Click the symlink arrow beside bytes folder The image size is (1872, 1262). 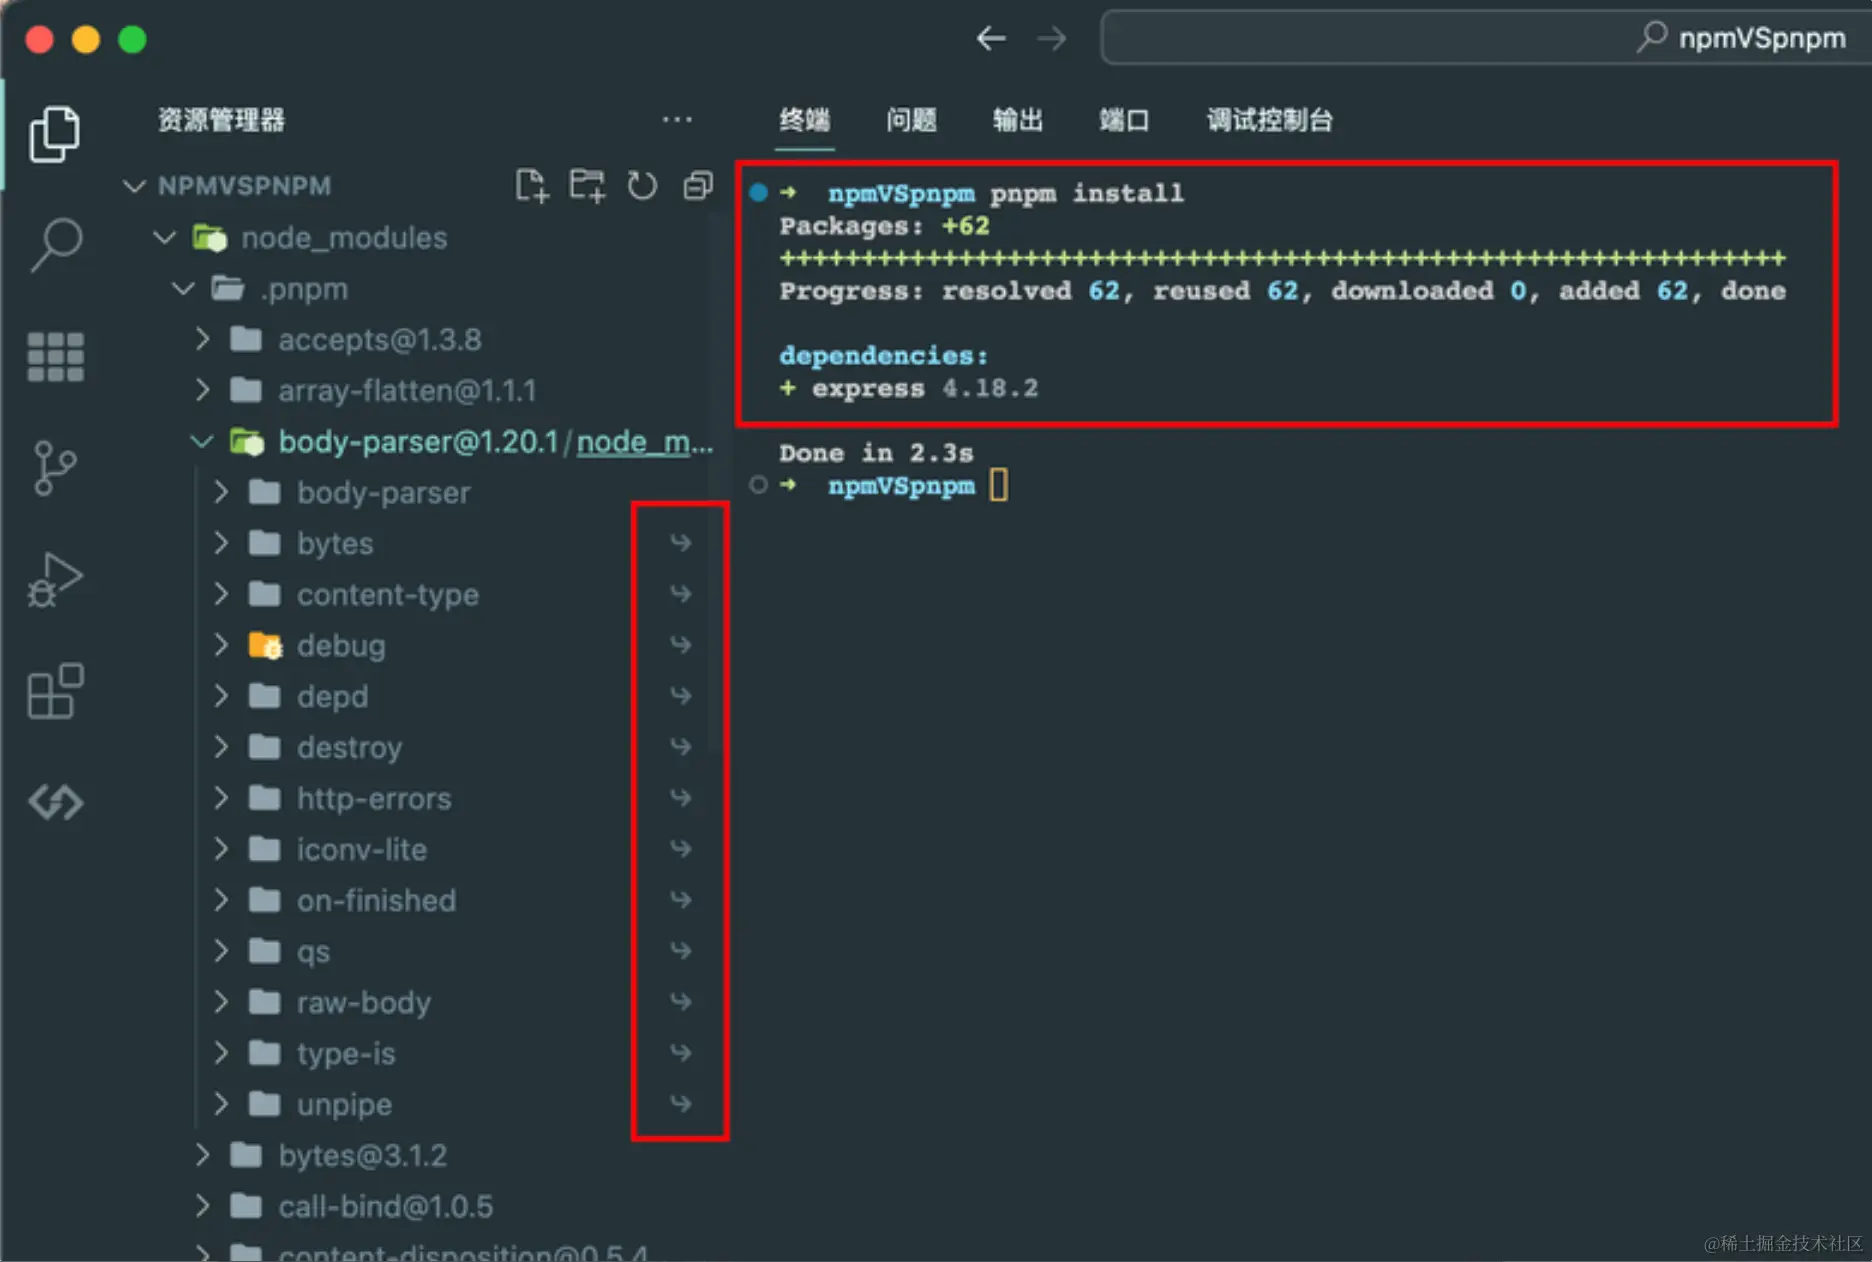(x=681, y=543)
